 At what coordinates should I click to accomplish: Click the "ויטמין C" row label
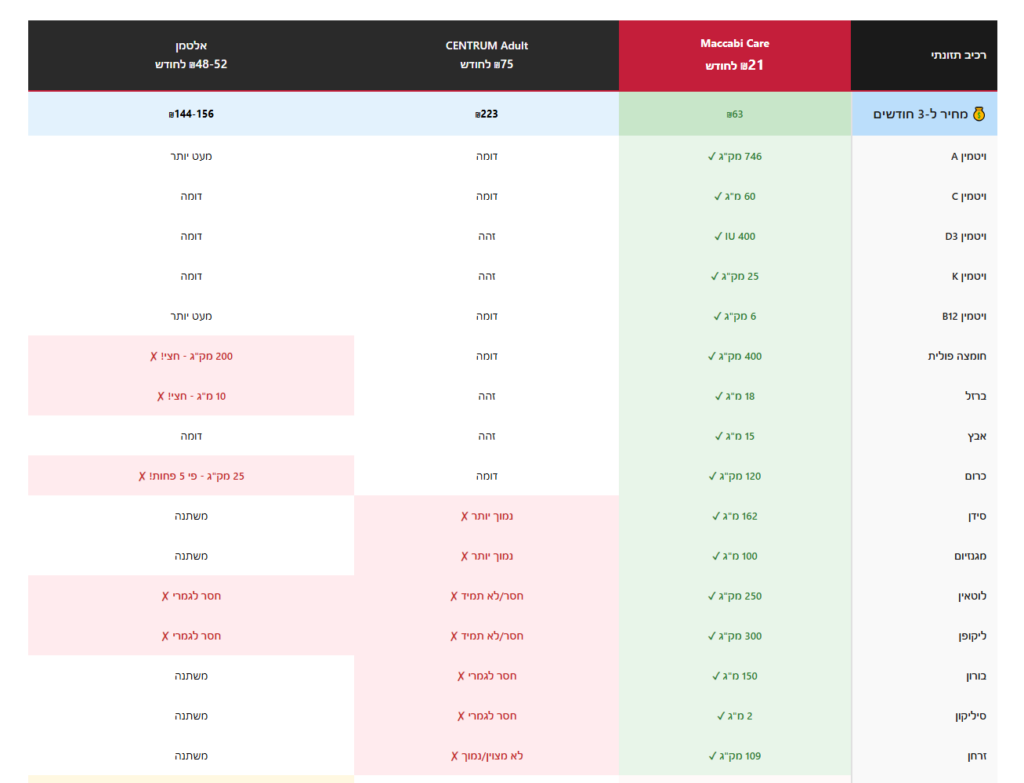coord(968,196)
